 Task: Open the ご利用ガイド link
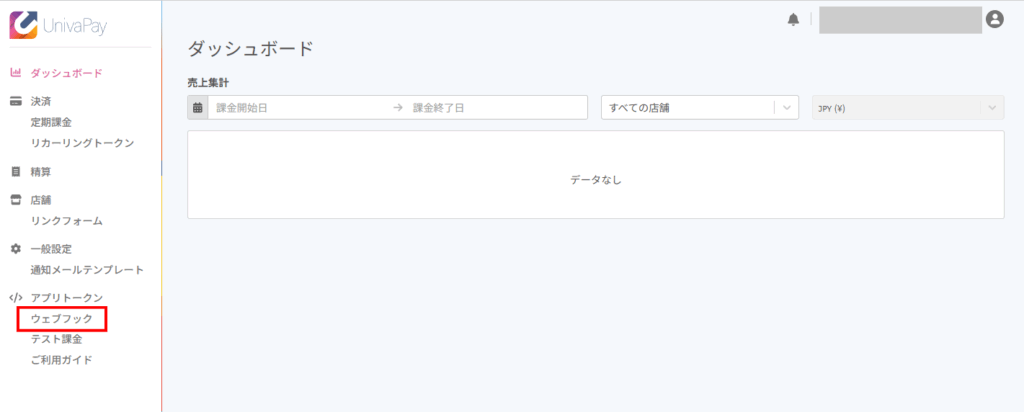click(x=61, y=360)
